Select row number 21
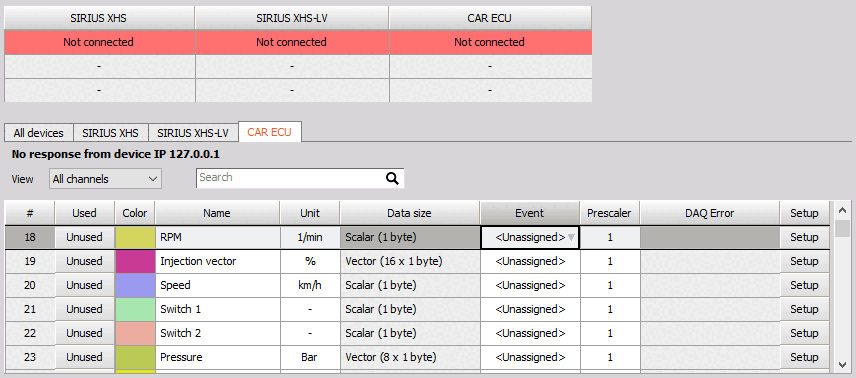The width and height of the screenshot is (856, 378). 30,309
